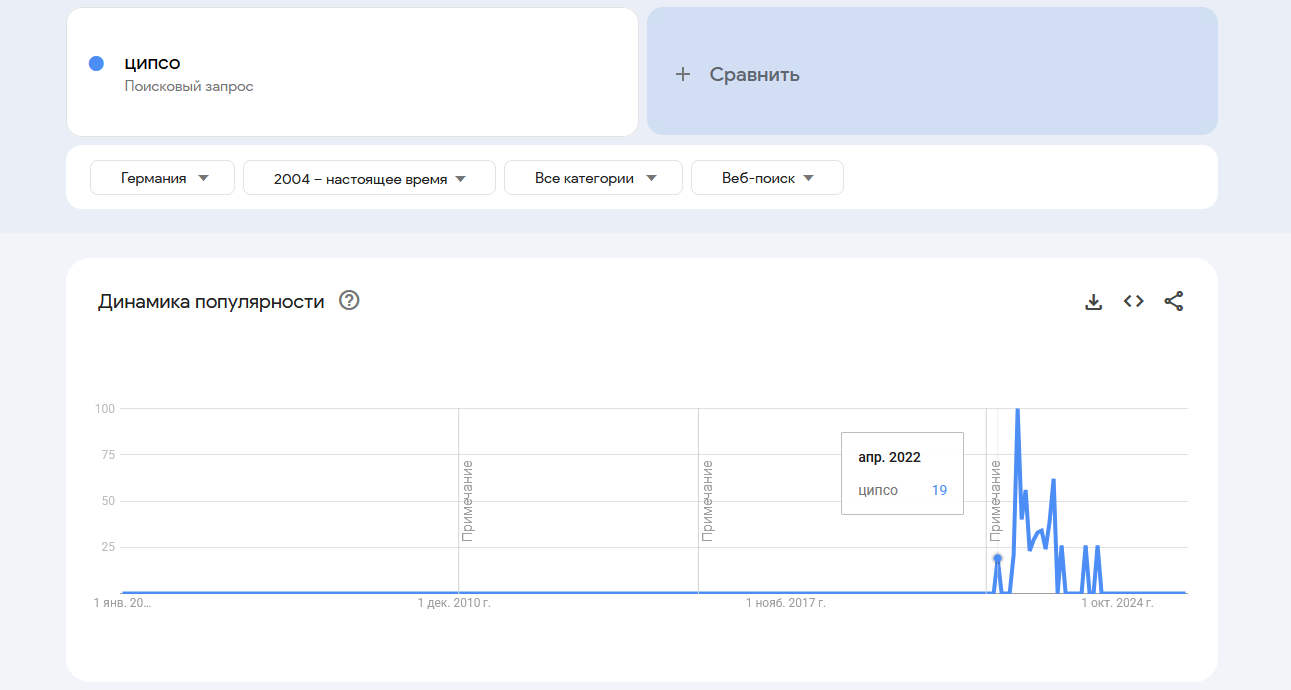Click the Примечание note near 2022
This screenshot has height=690, width=1291.
(995, 500)
